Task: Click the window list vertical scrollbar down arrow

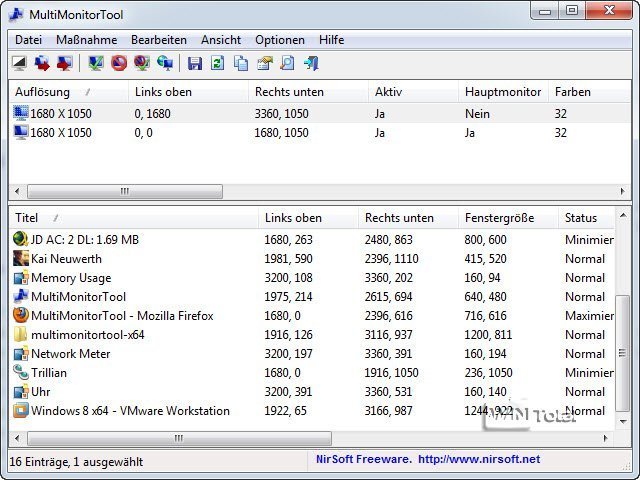Action: coord(623,420)
